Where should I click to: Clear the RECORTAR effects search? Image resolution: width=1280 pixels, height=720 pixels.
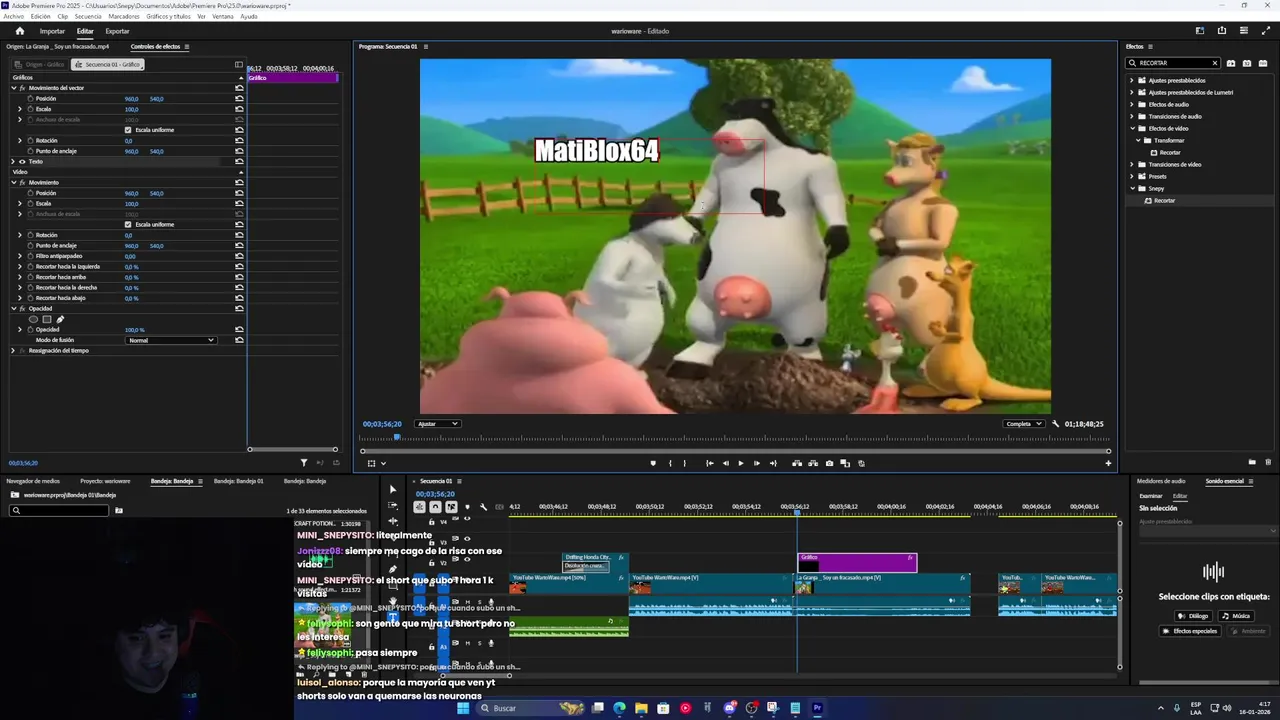[1215, 63]
